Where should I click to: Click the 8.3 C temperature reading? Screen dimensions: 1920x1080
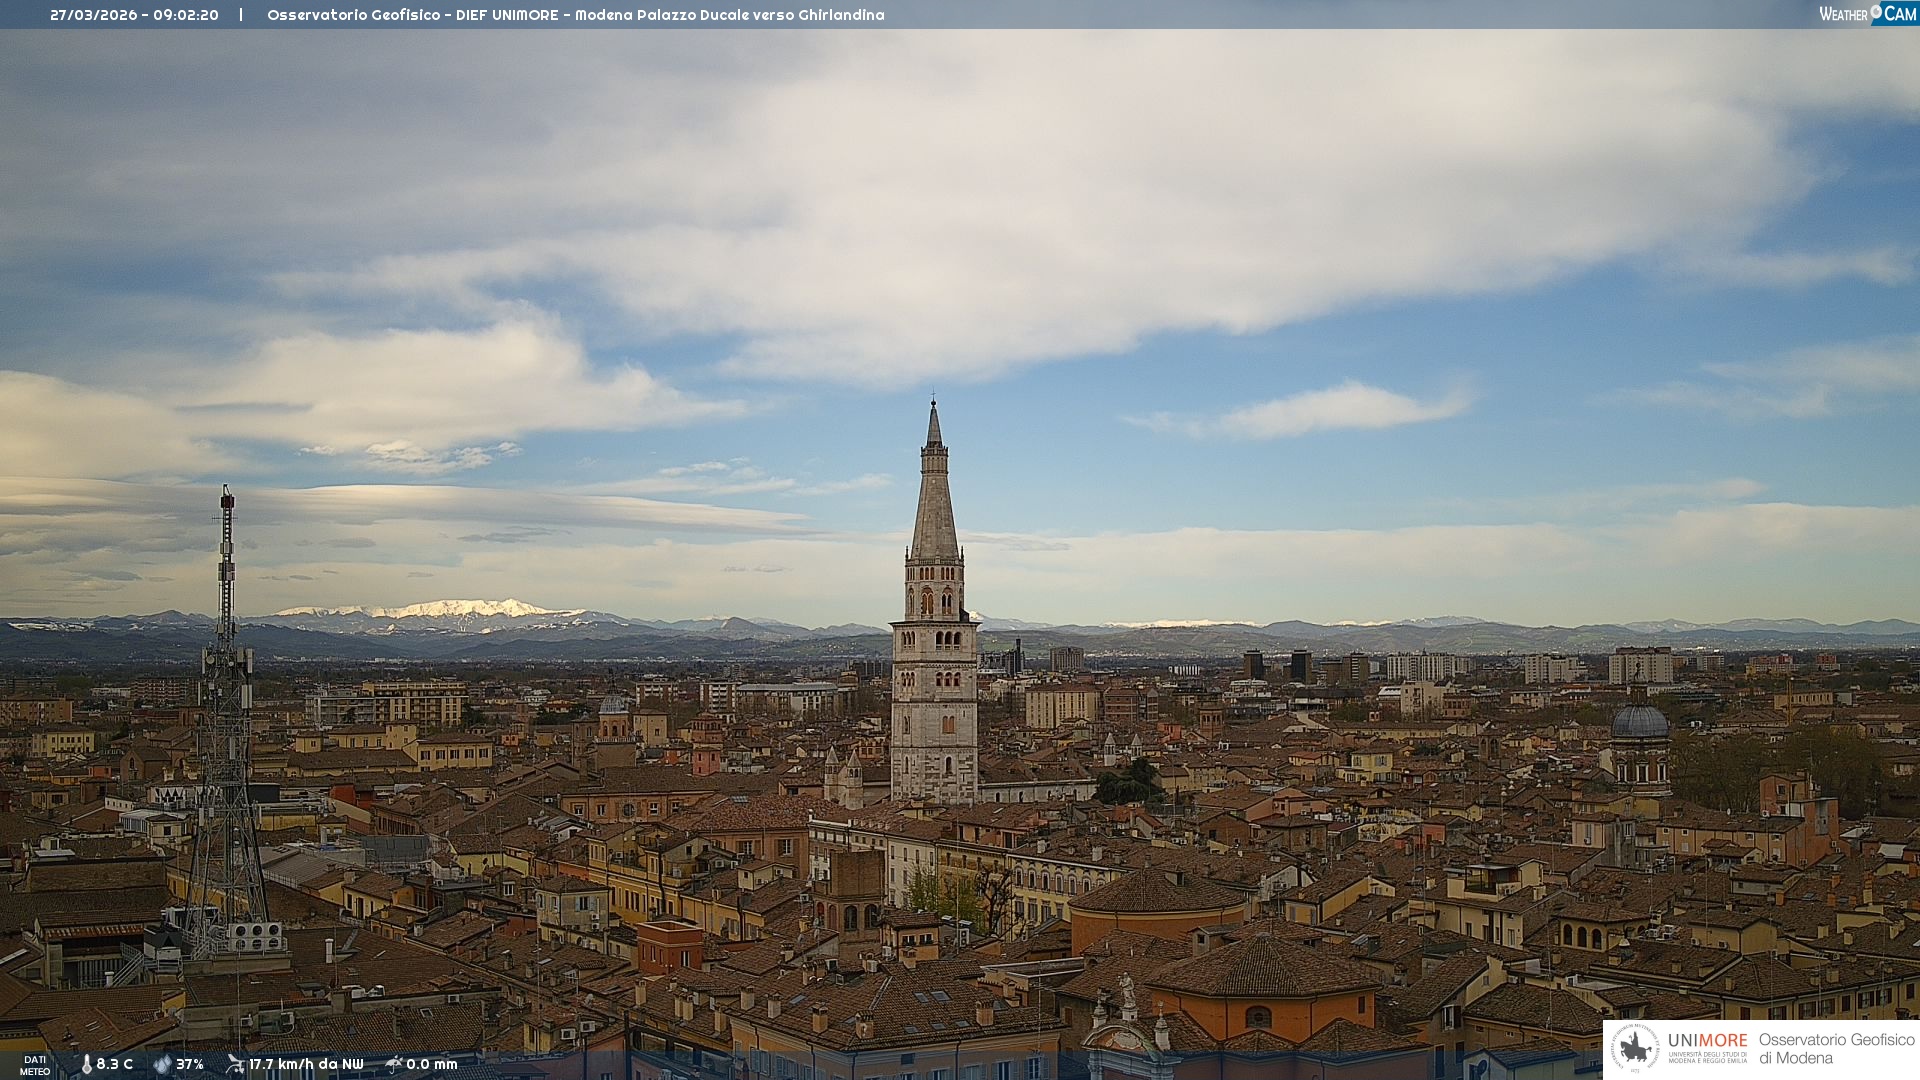[114, 1064]
